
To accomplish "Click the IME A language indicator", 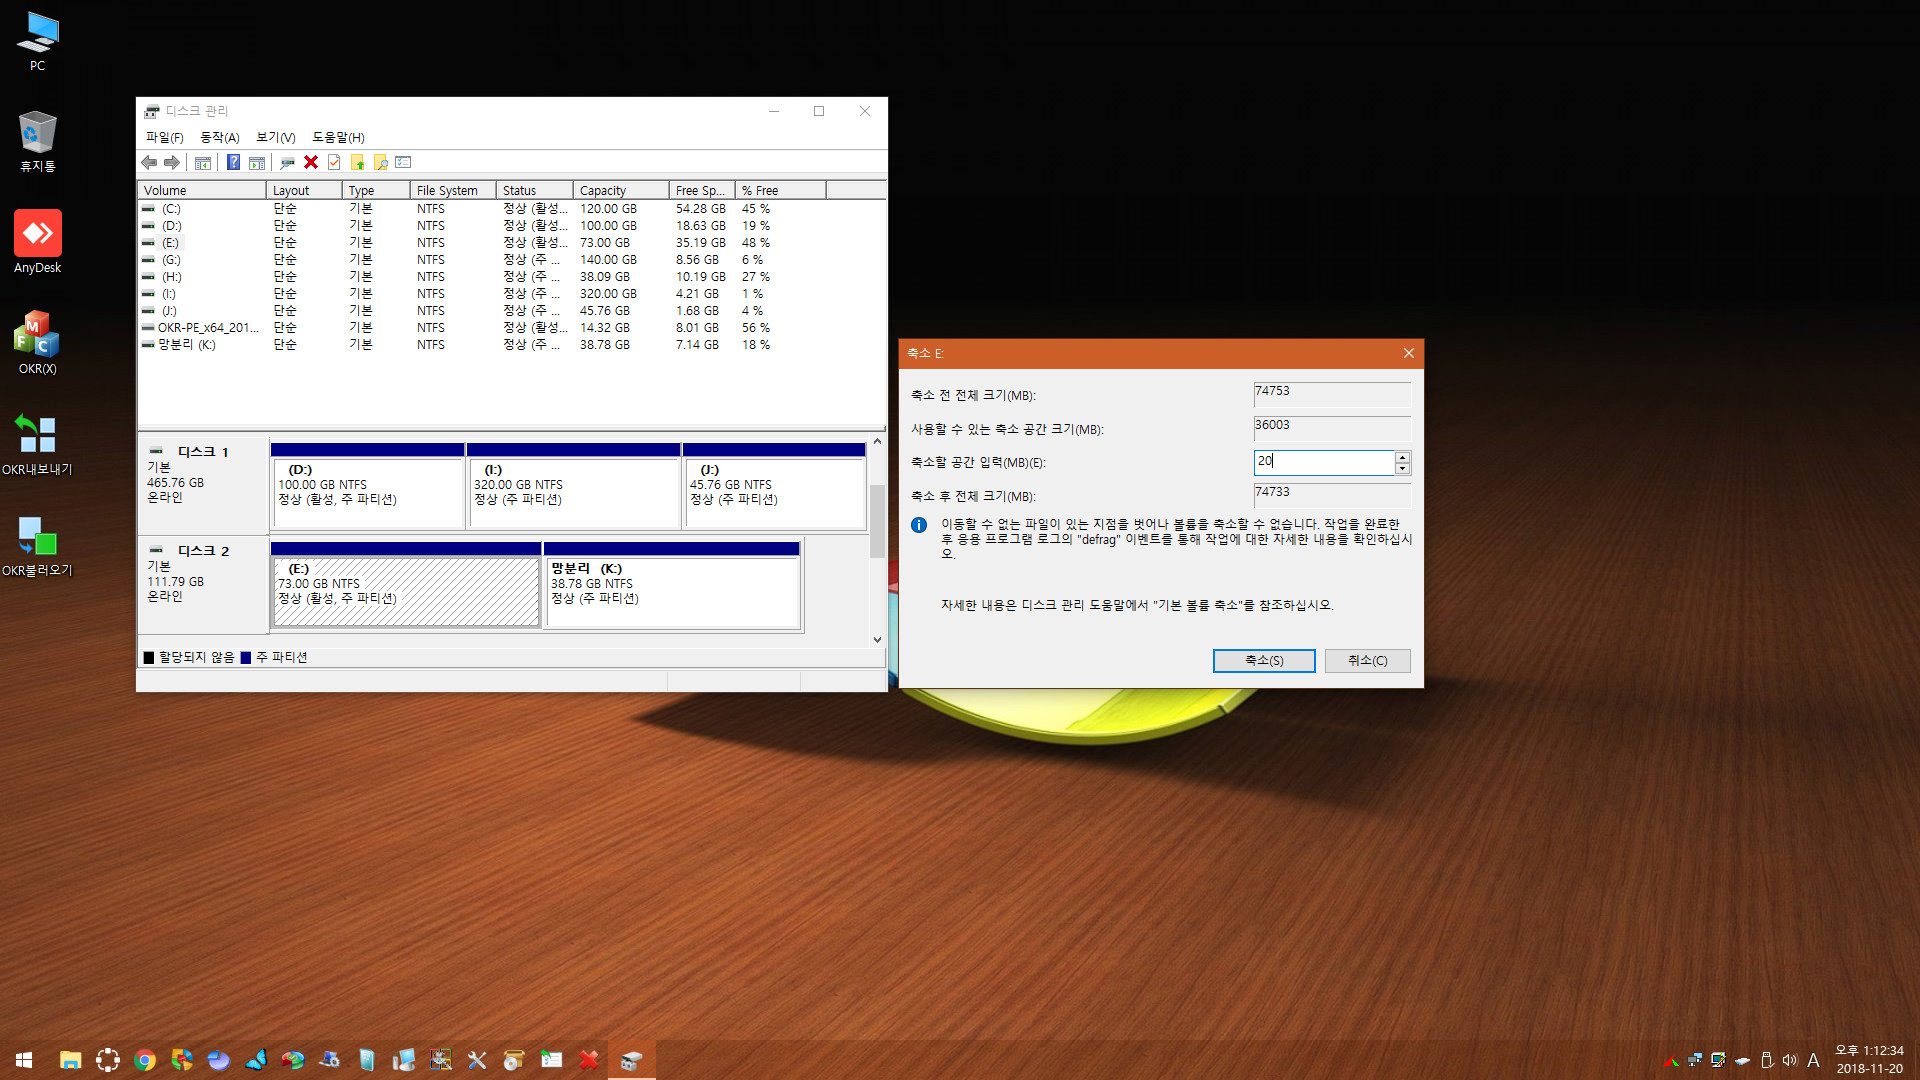I will pyautogui.click(x=1813, y=1060).
